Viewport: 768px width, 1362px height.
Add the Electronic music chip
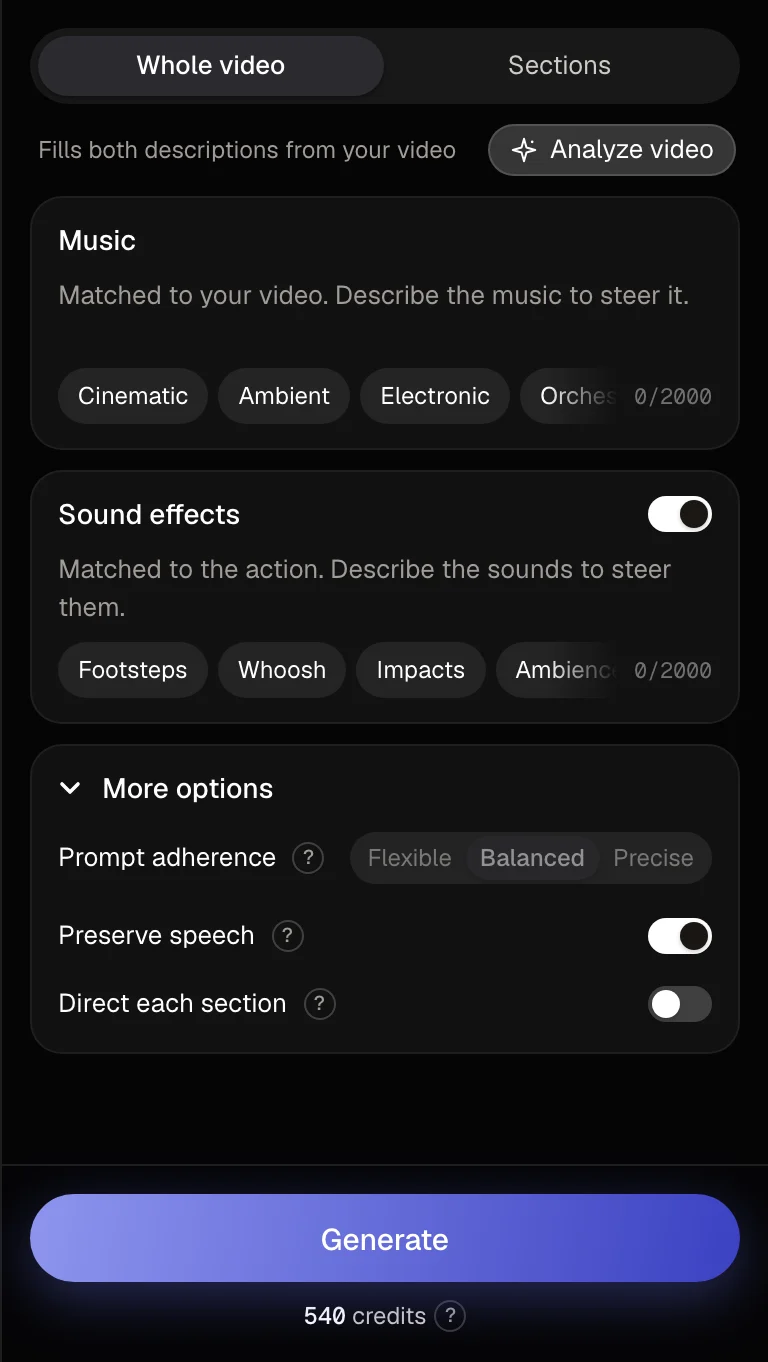pos(435,396)
